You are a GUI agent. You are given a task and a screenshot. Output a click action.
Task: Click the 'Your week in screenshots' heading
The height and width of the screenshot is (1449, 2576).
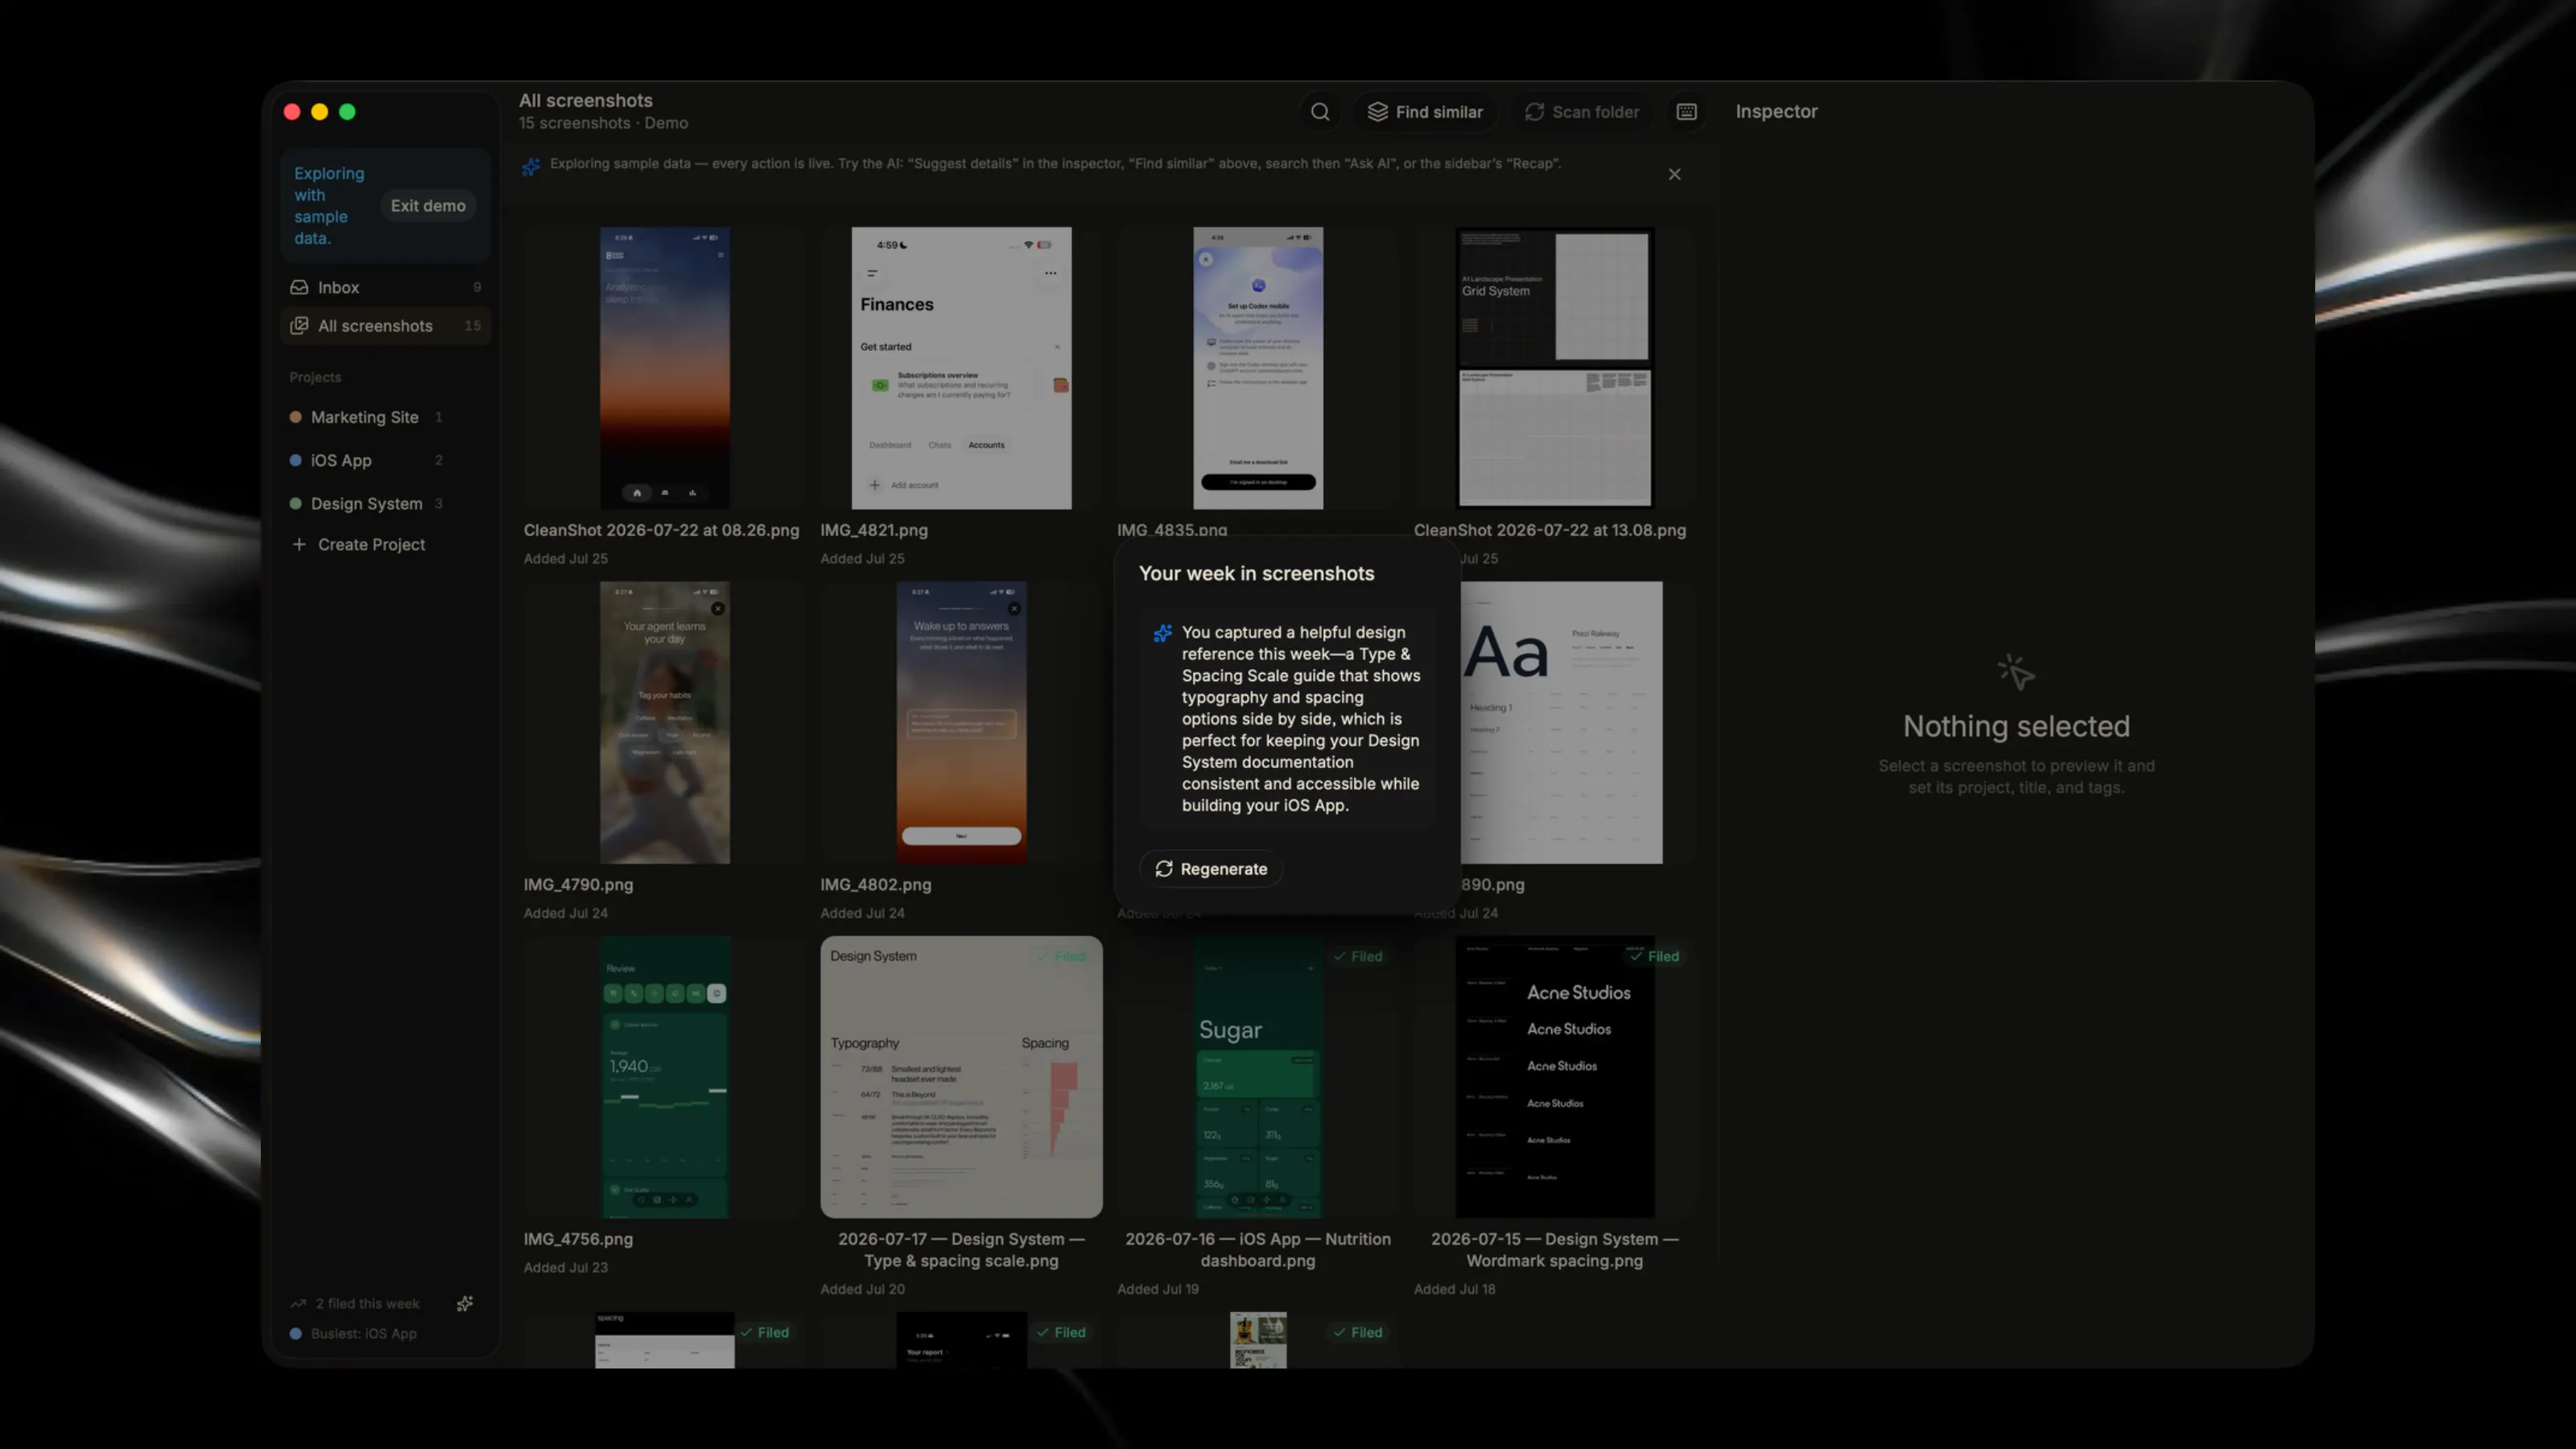click(x=1256, y=574)
